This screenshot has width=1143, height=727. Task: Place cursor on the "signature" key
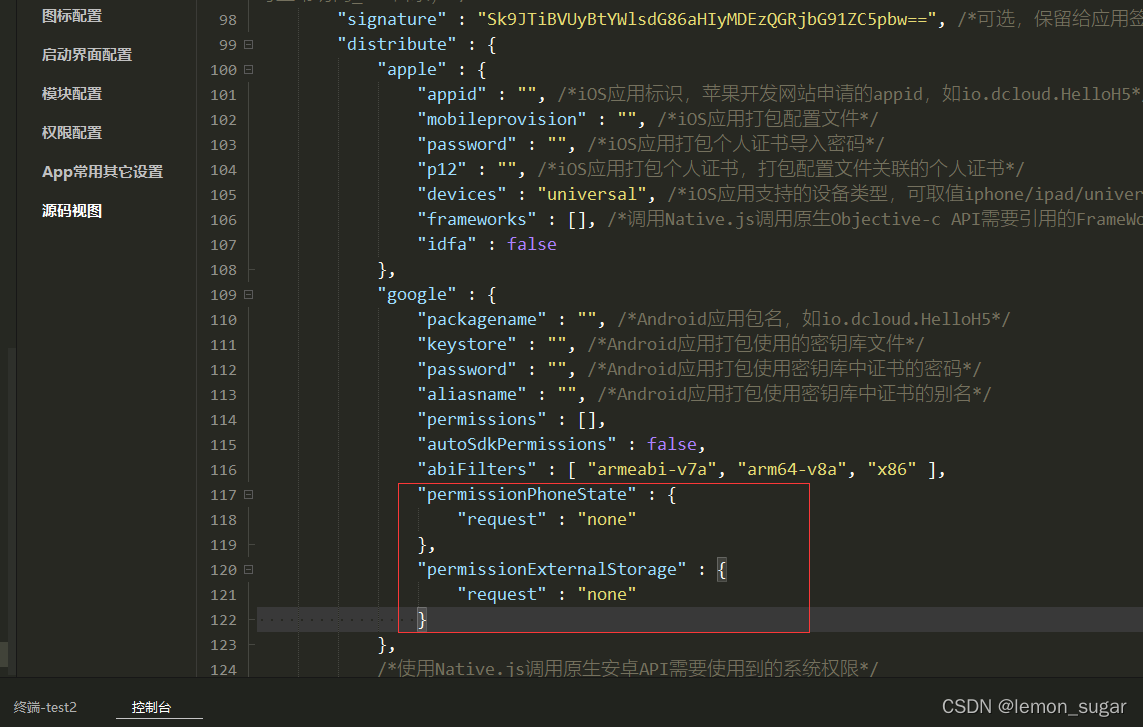coord(391,20)
